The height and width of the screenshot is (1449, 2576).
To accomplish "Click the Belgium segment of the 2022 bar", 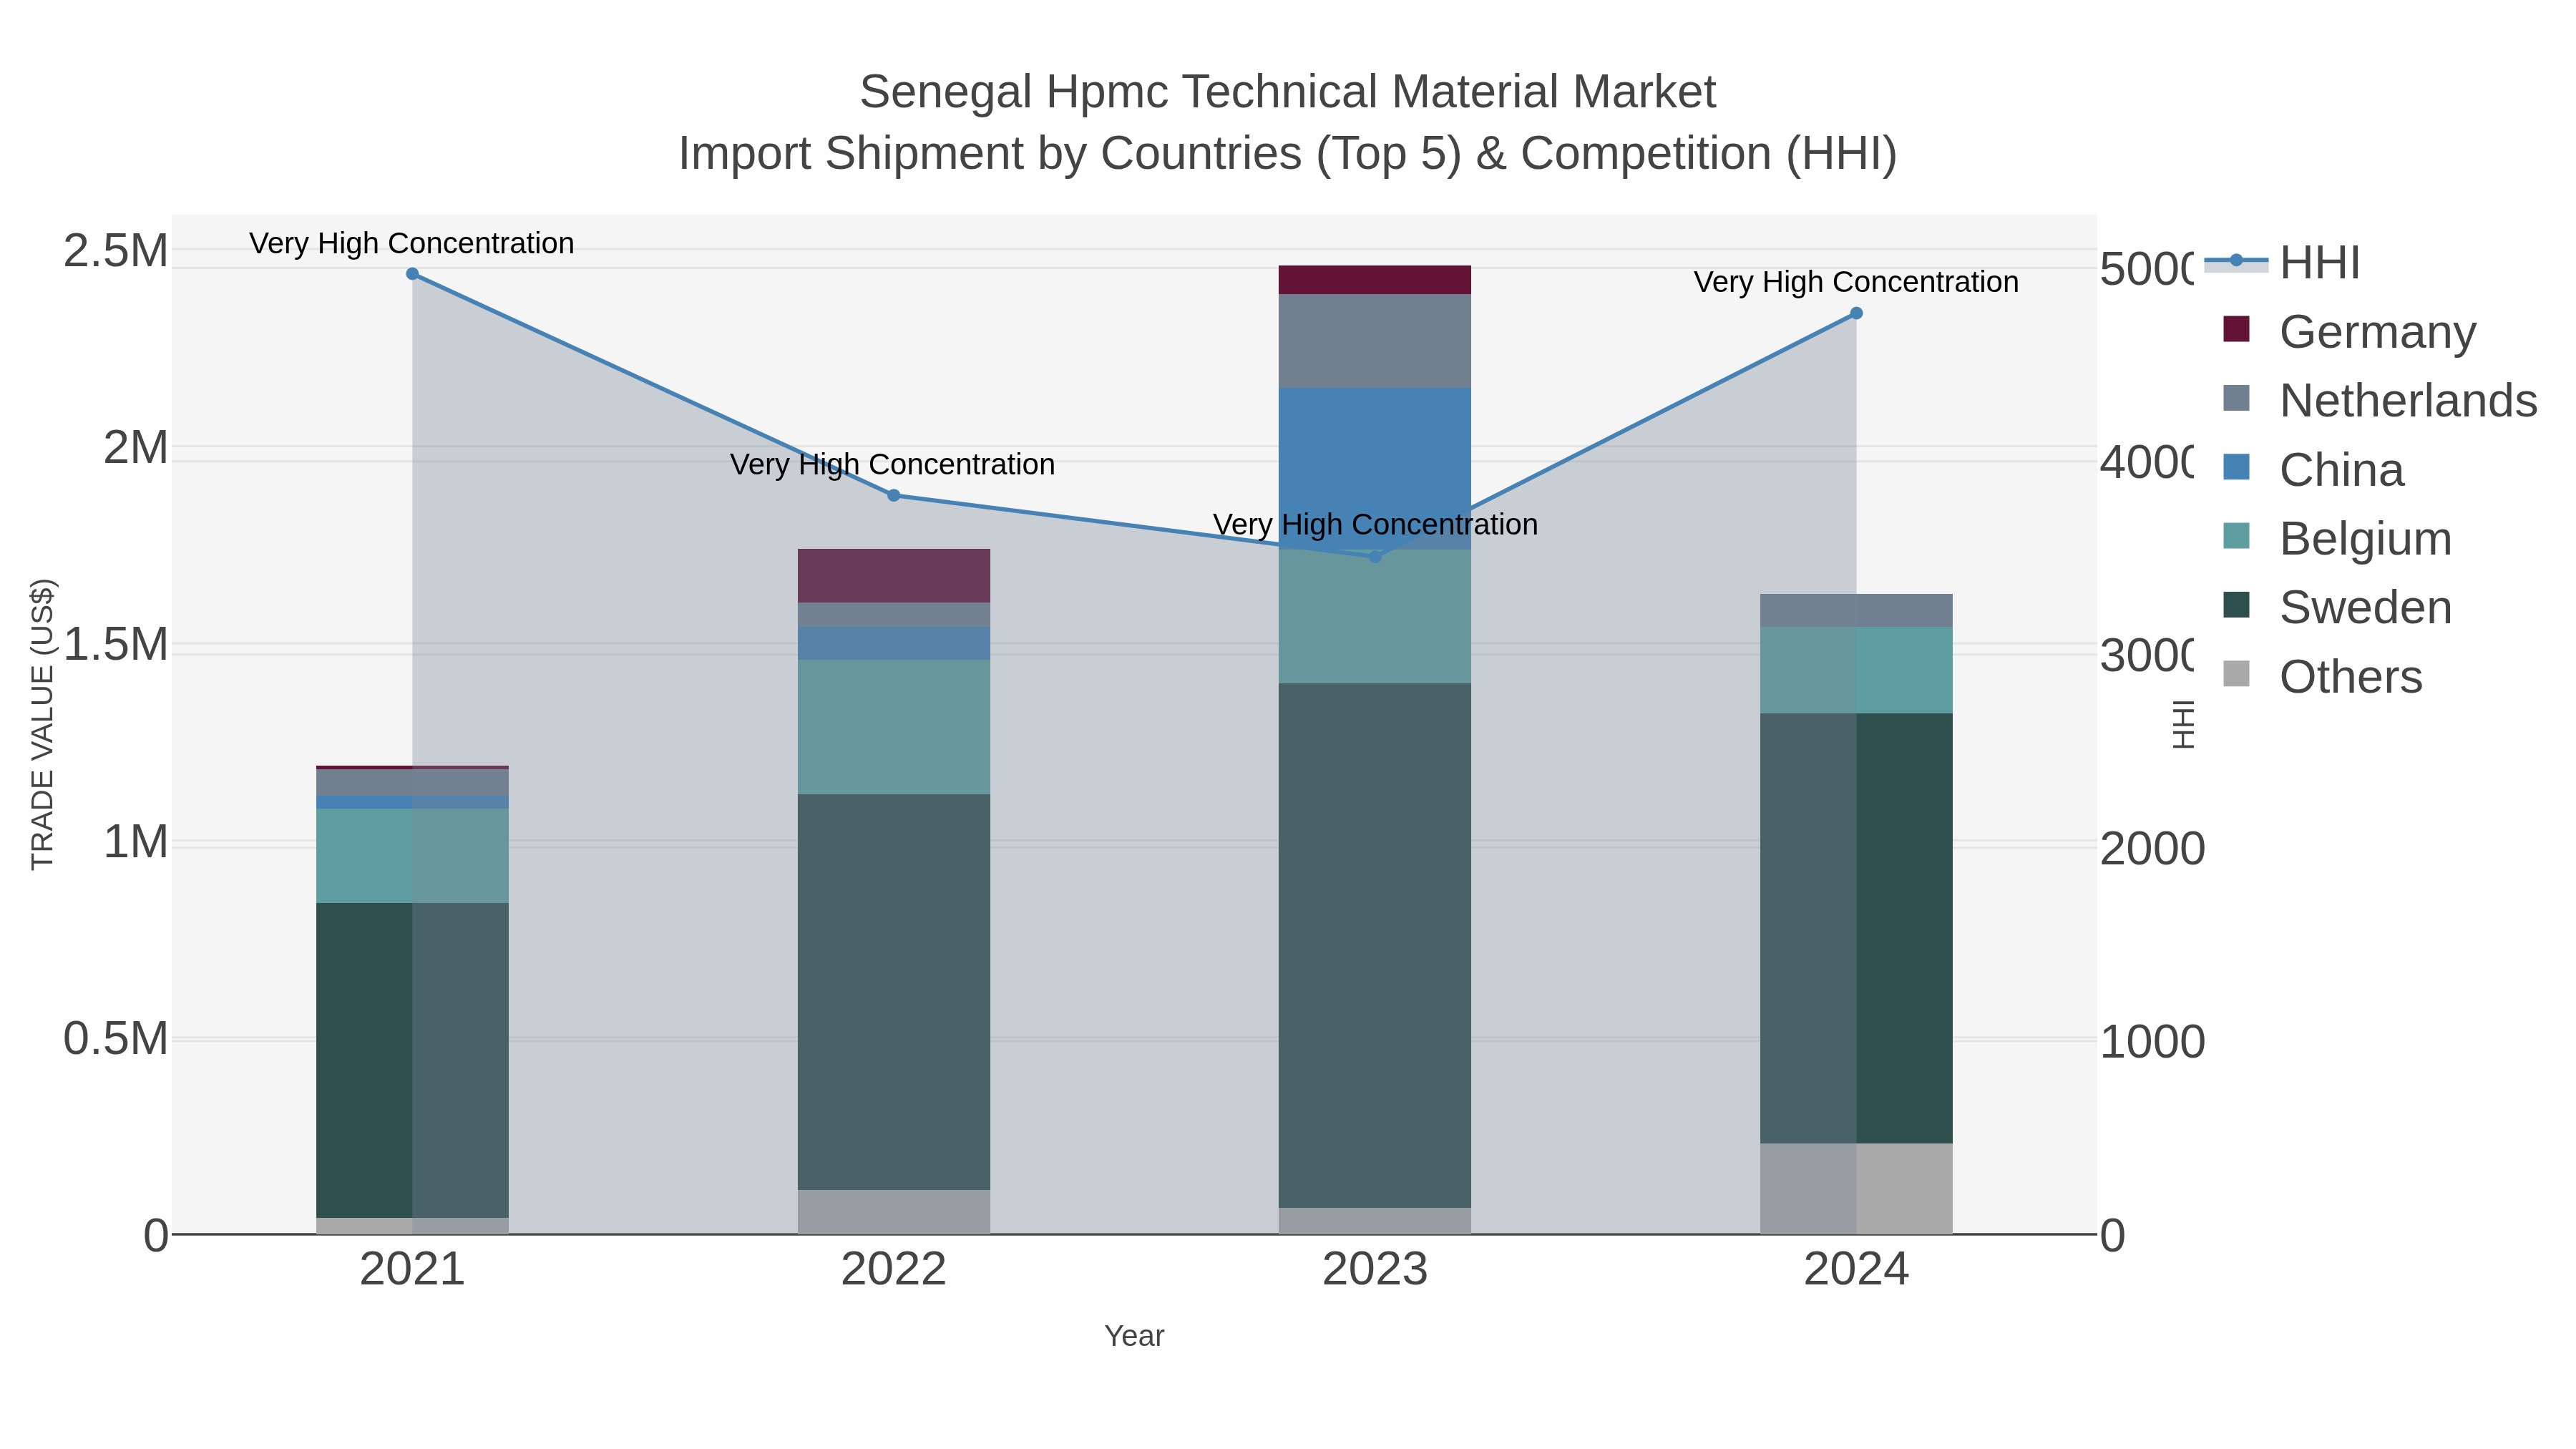I will (894, 727).
